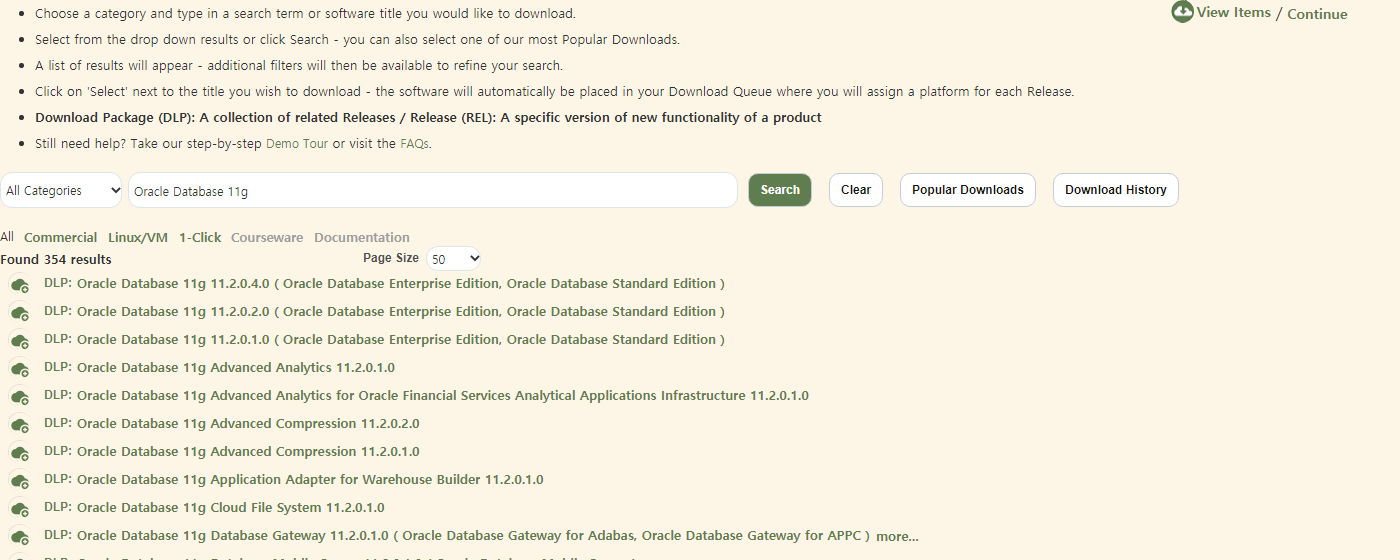Click the Clear button
This screenshot has height=560, width=1400.
point(856,190)
